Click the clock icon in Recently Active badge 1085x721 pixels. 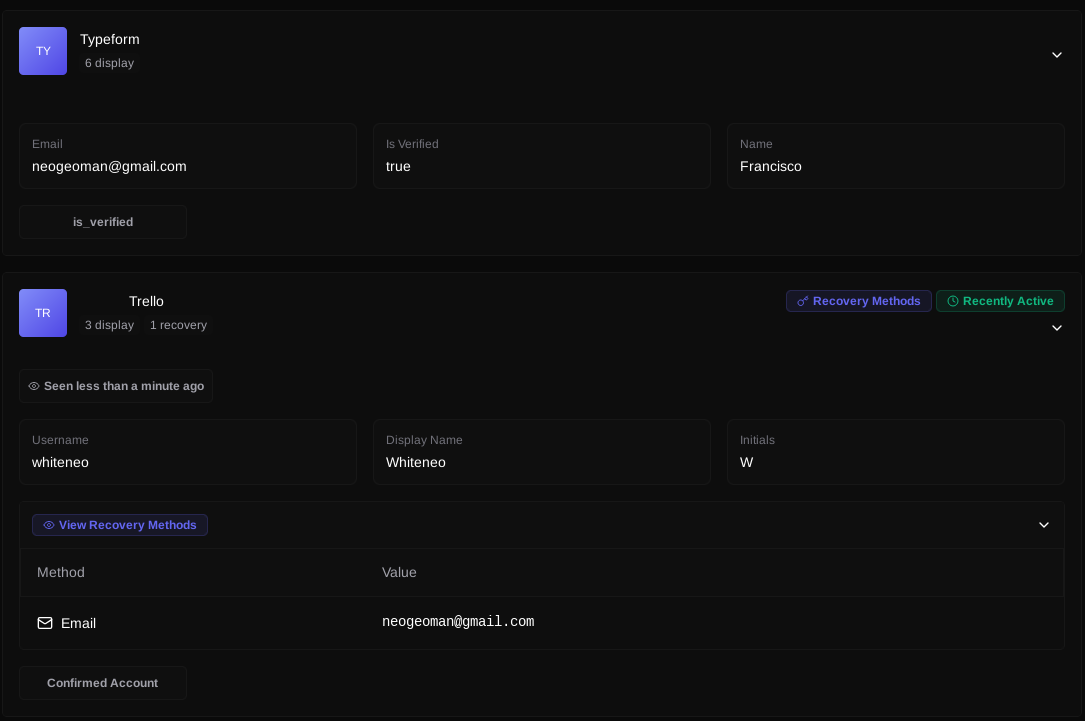tap(952, 301)
